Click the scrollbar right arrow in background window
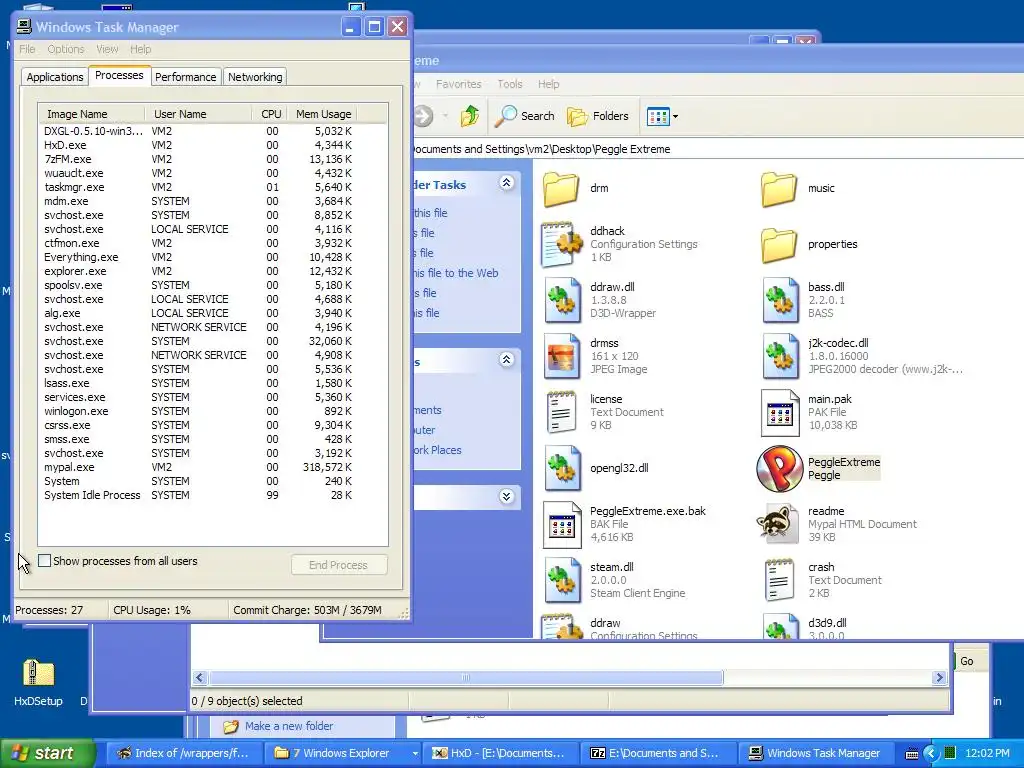The image size is (1024, 768). pos(939,677)
